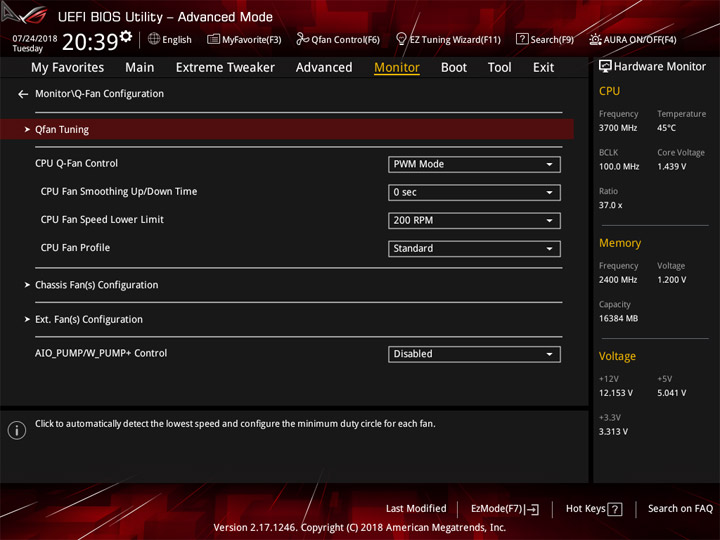Select CPU Fan Profile label

coord(75,248)
